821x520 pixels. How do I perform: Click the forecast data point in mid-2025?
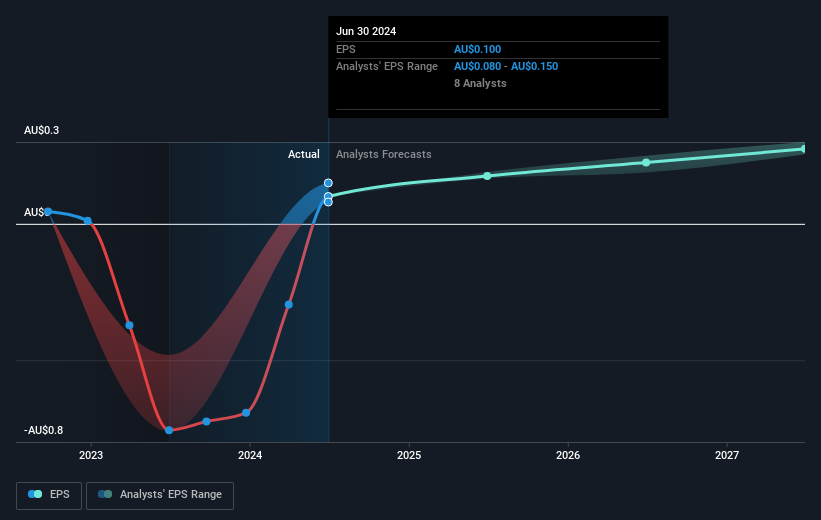(x=487, y=176)
